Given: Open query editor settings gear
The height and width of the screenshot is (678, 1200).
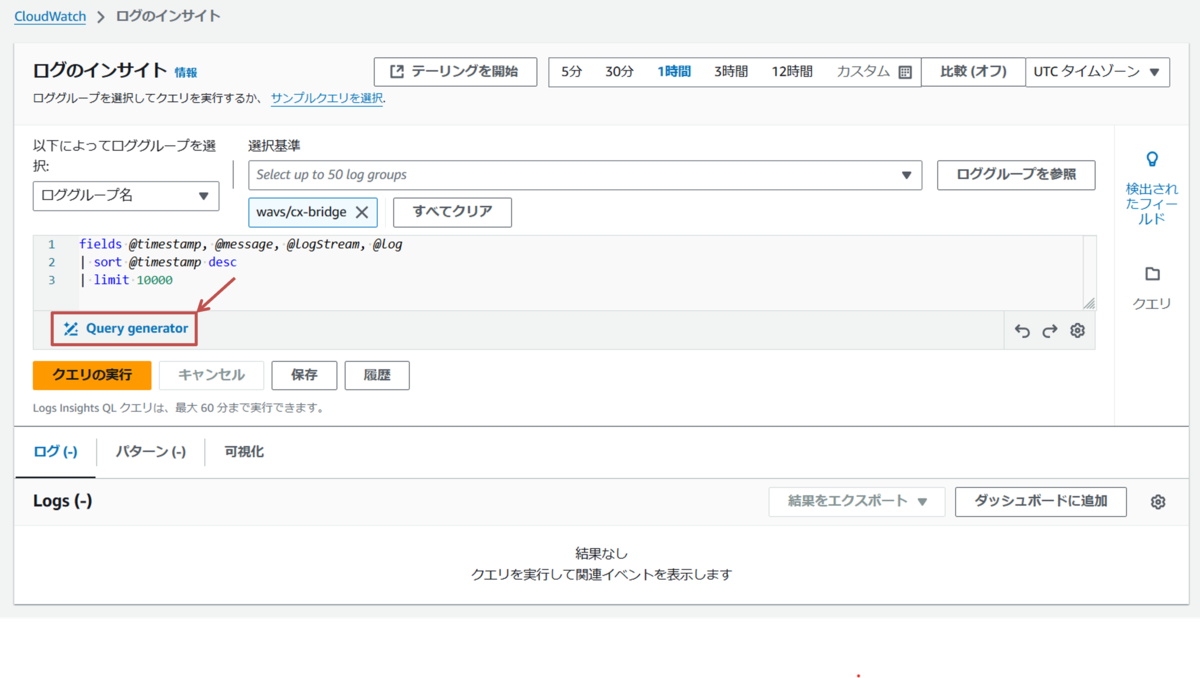Looking at the screenshot, I should click(1077, 331).
